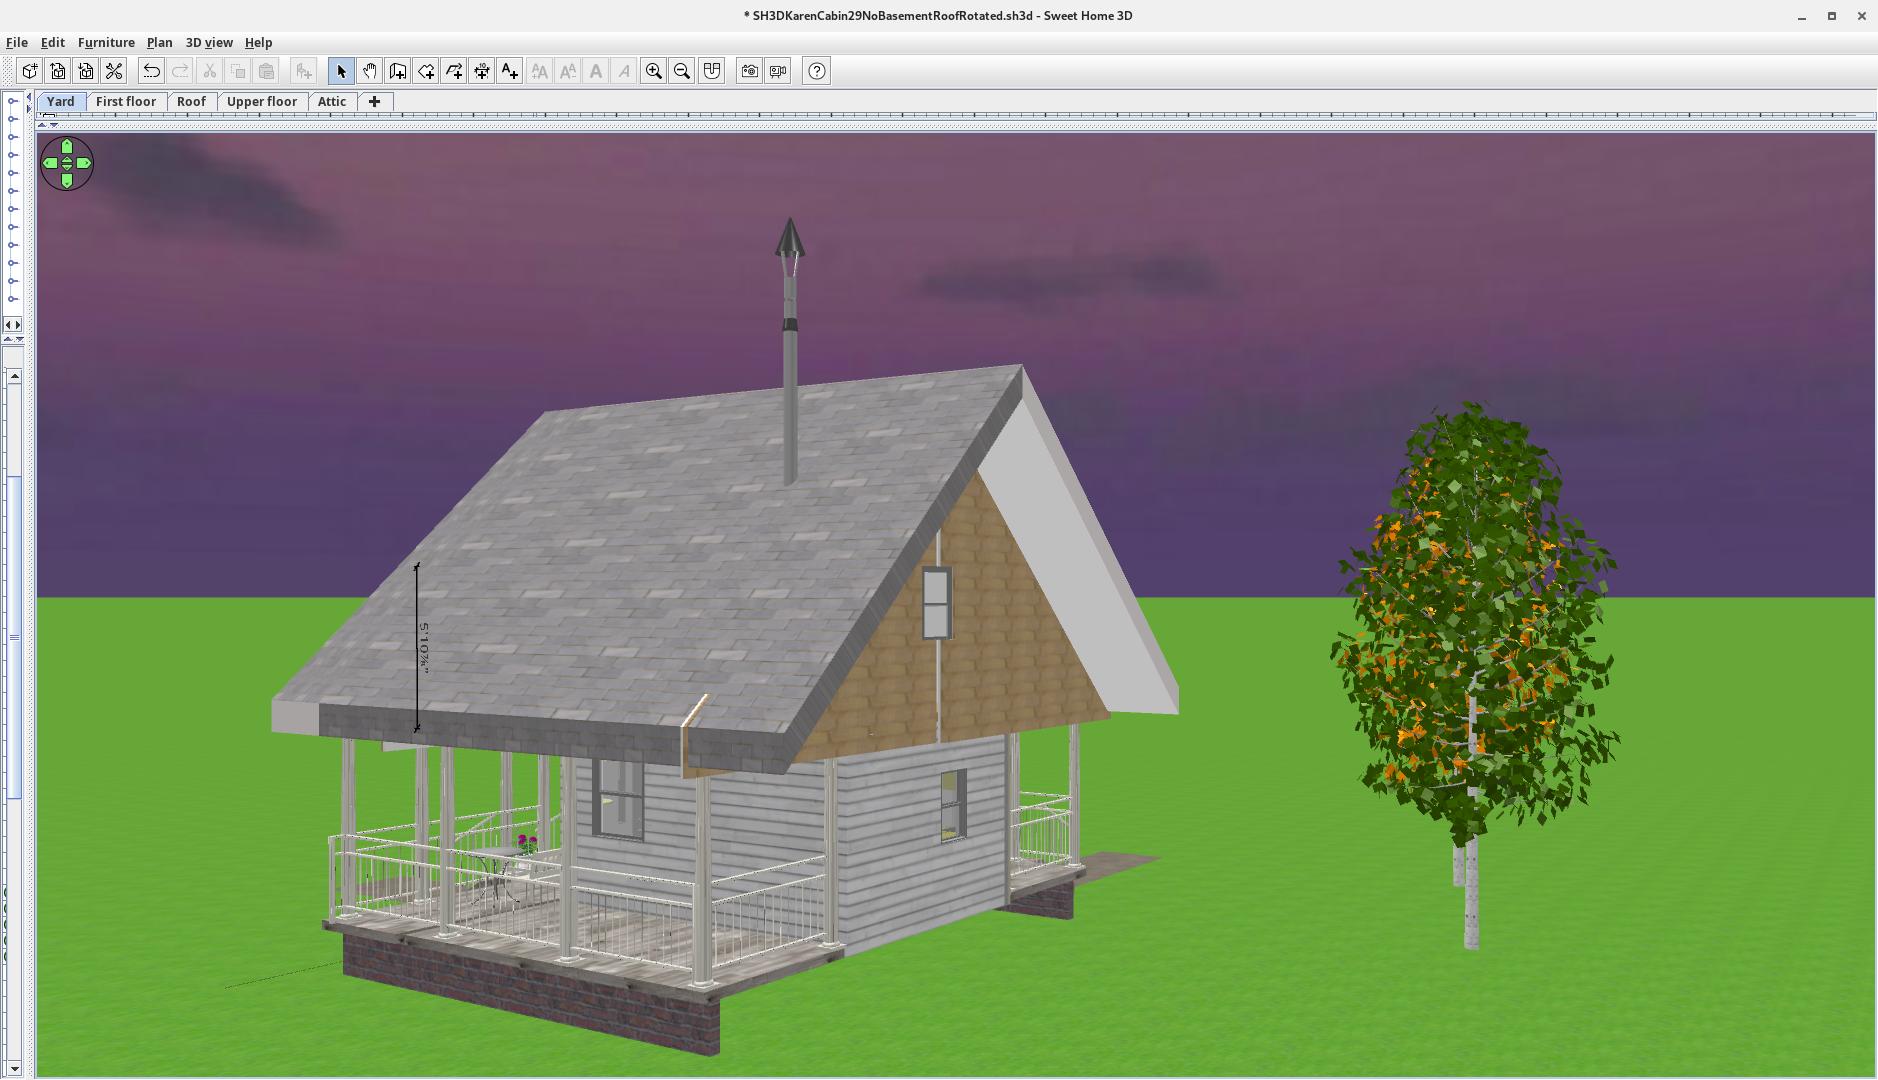
Task: Click the Zoom in magnifier
Action: pyautogui.click(x=654, y=71)
